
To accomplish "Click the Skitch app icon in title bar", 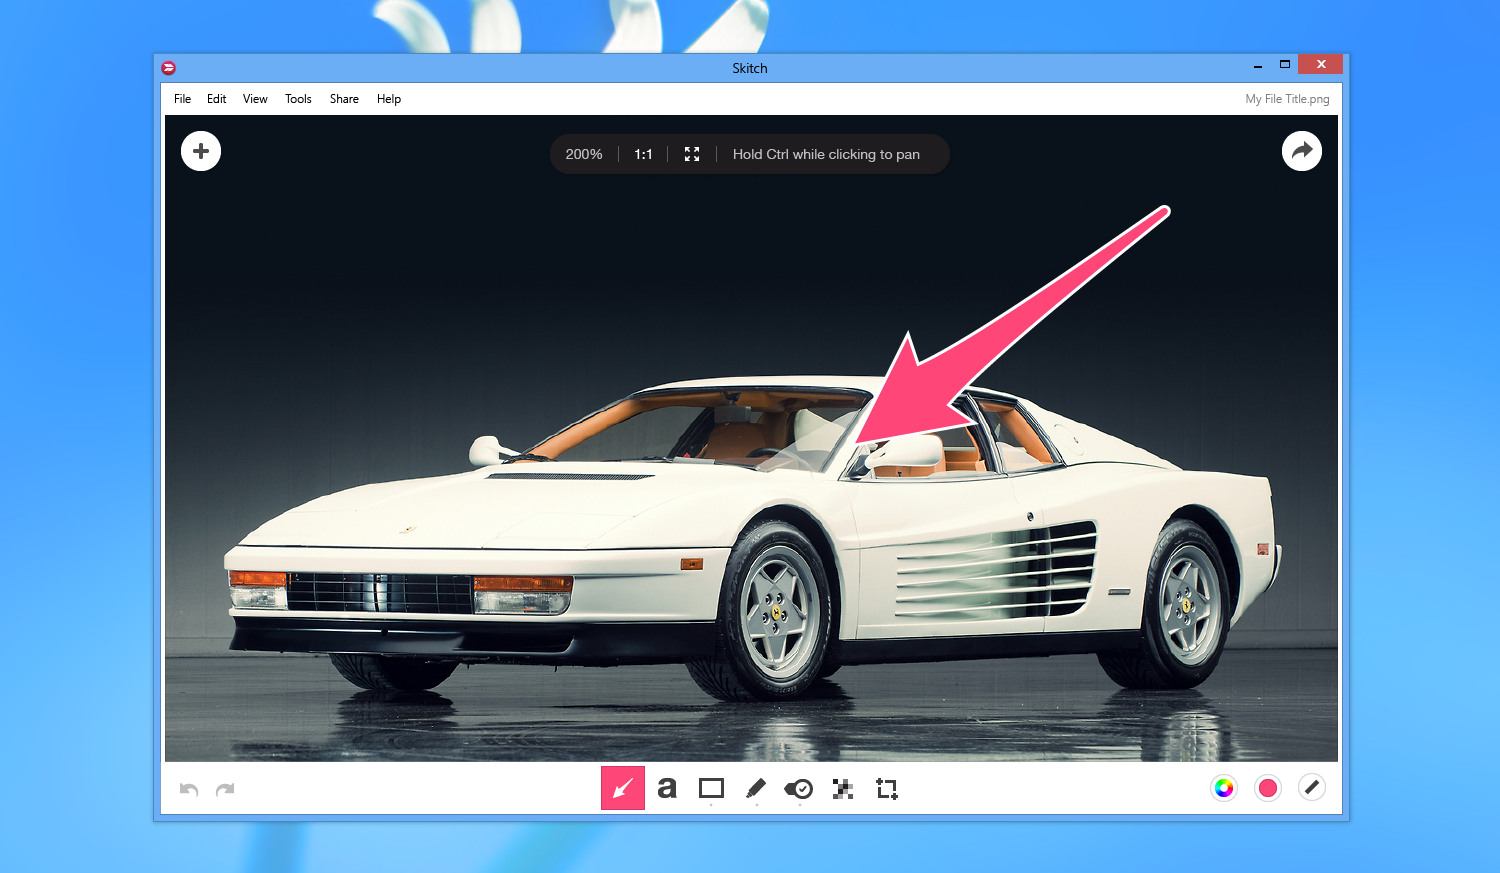I will pyautogui.click(x=169, y=68).
